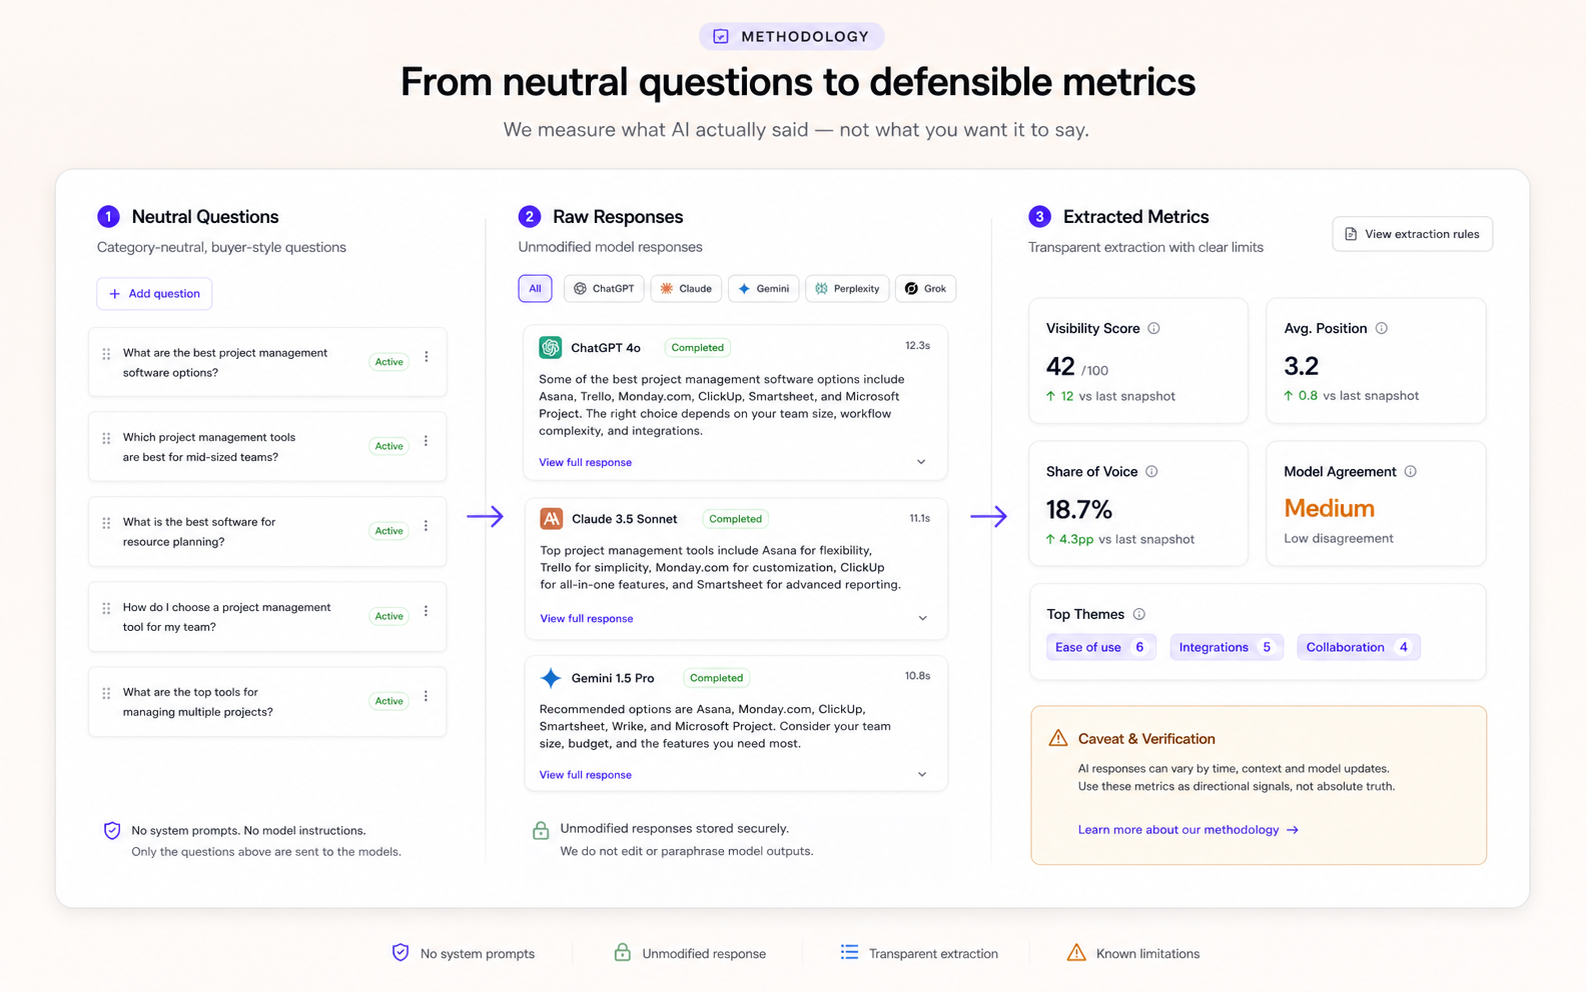This screenshot has width=1586, height=992.
Task: Select the All responses filter tab
Action: [x=535, y=288]
